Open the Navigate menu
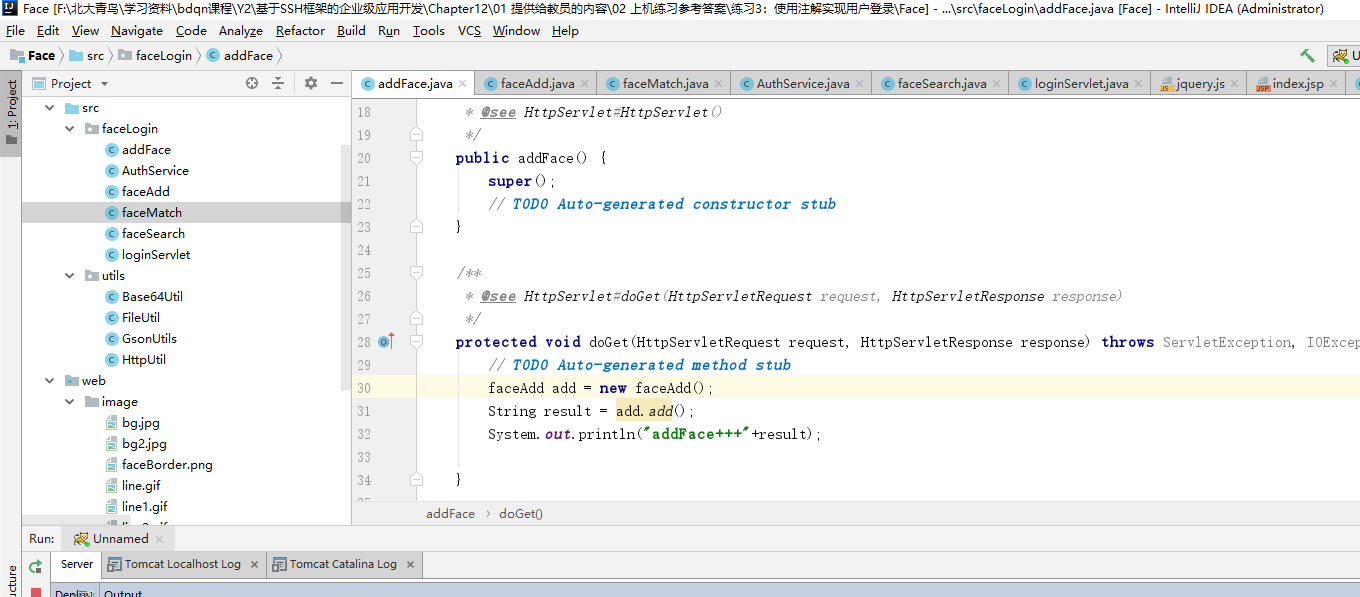The image size is (1360, 597). pos(136,31)
